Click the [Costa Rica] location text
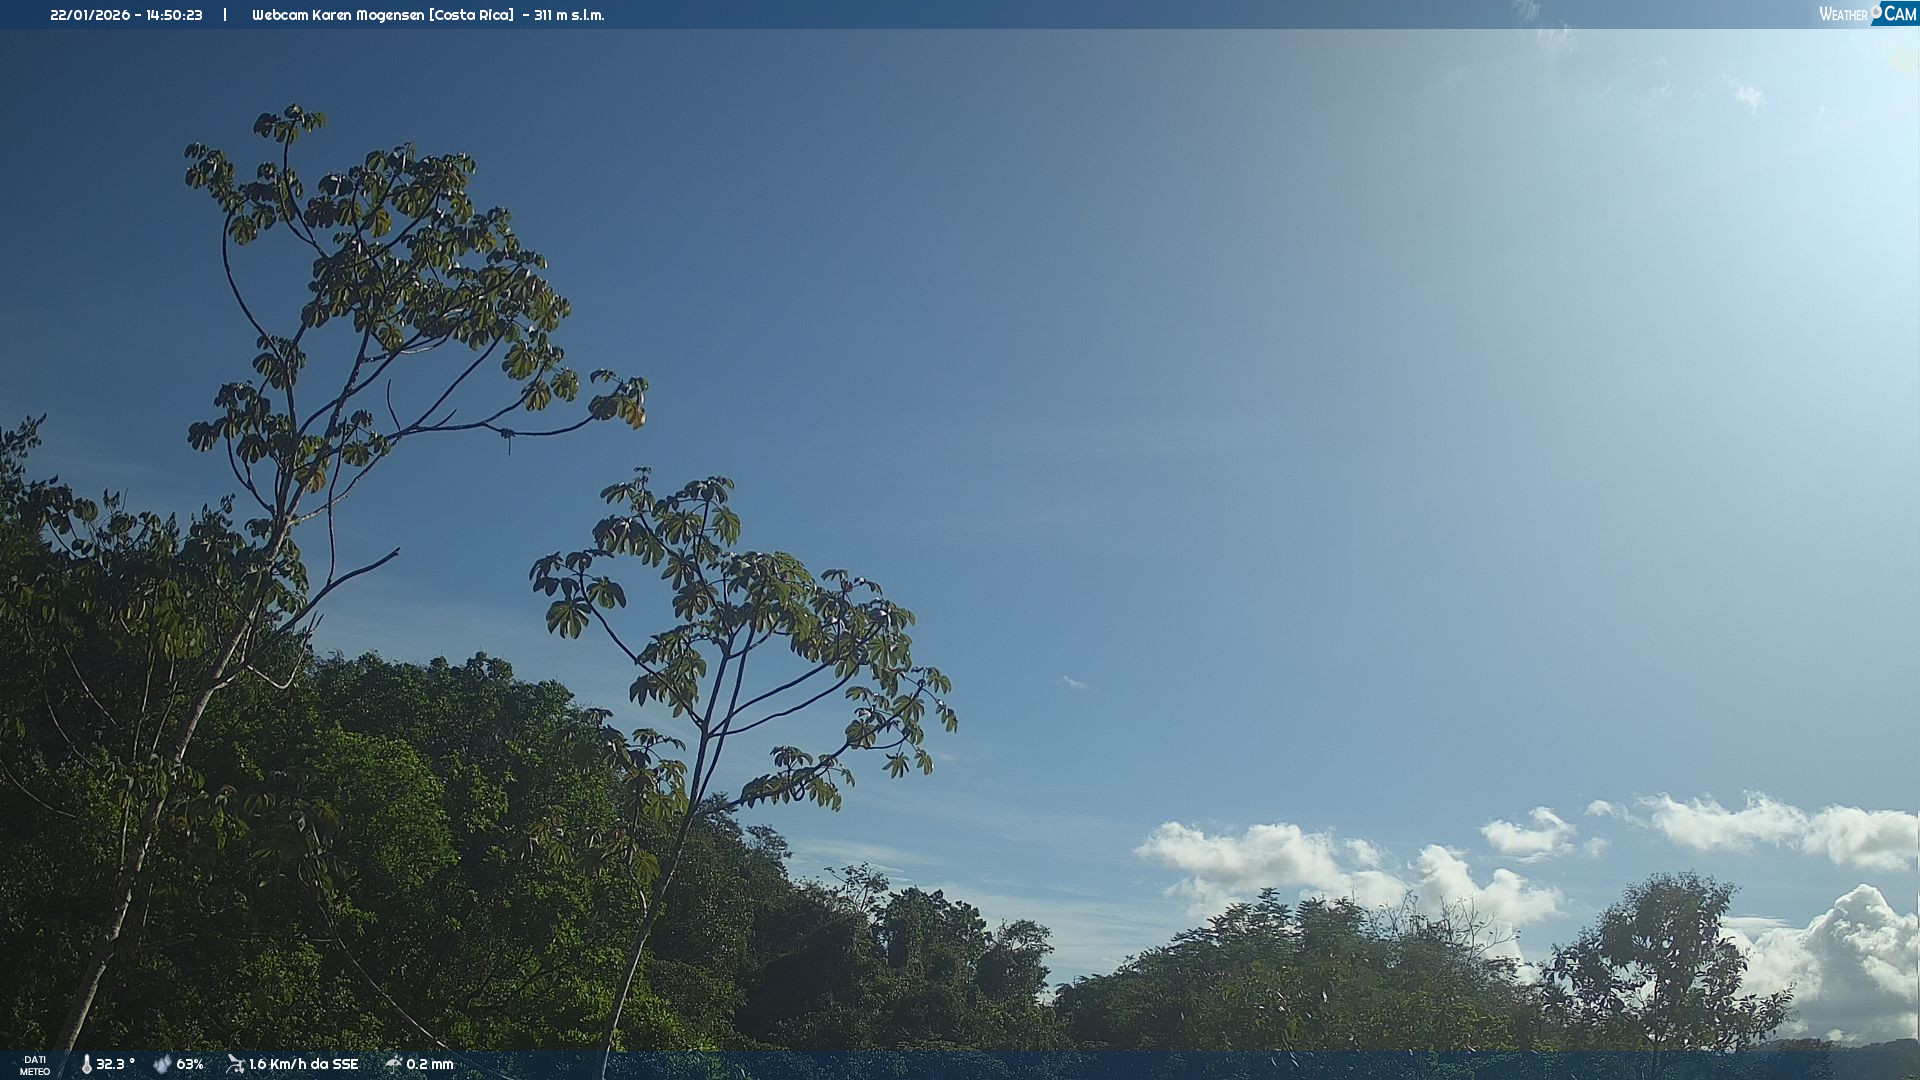The image size is (1920, 1080). pos(472,15)
